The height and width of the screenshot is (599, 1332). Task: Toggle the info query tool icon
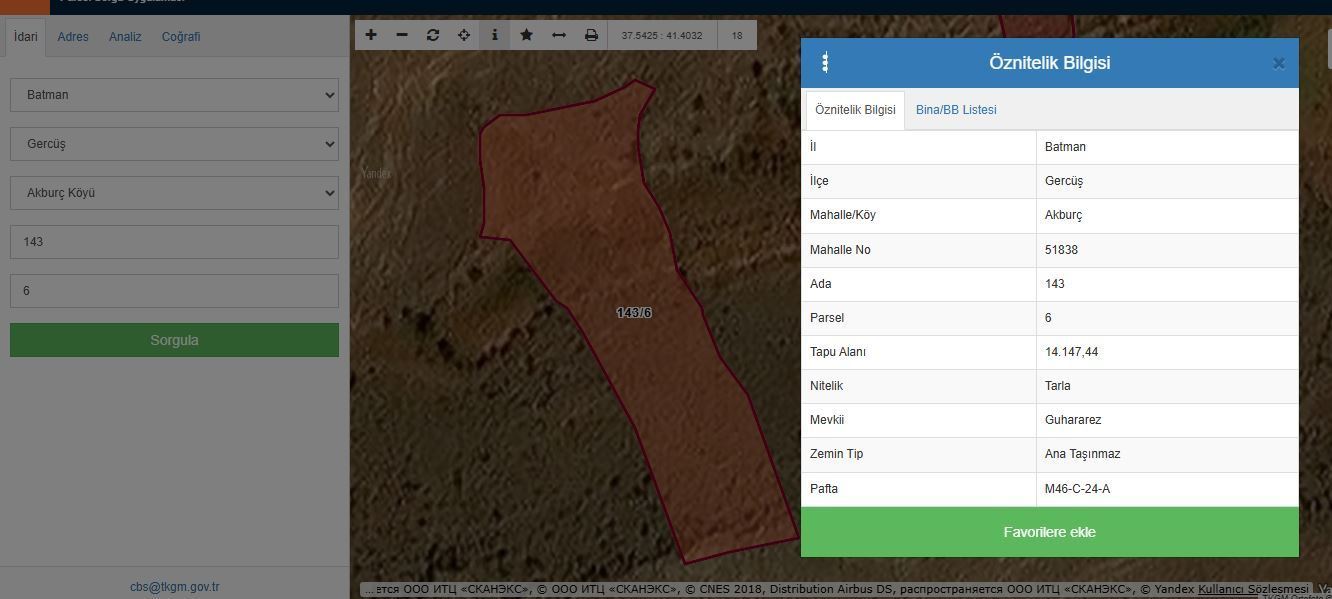point(495,35)
